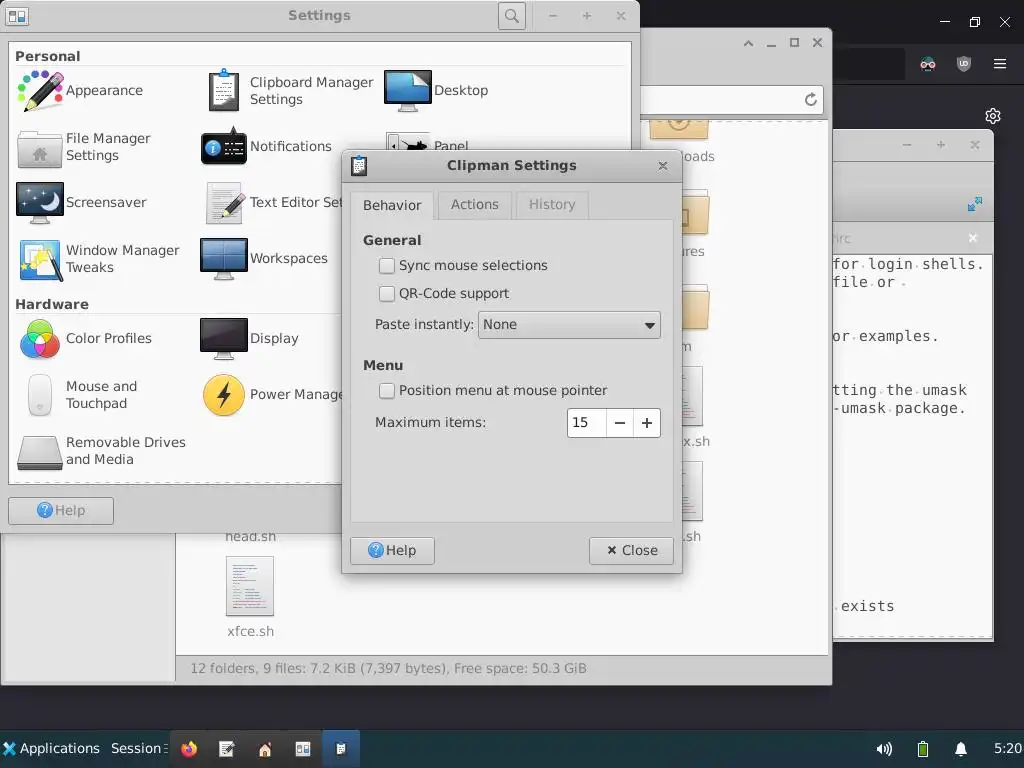Open Power Manager icon
Viewport: 1024px width, 768px height.
pos(223,394)
